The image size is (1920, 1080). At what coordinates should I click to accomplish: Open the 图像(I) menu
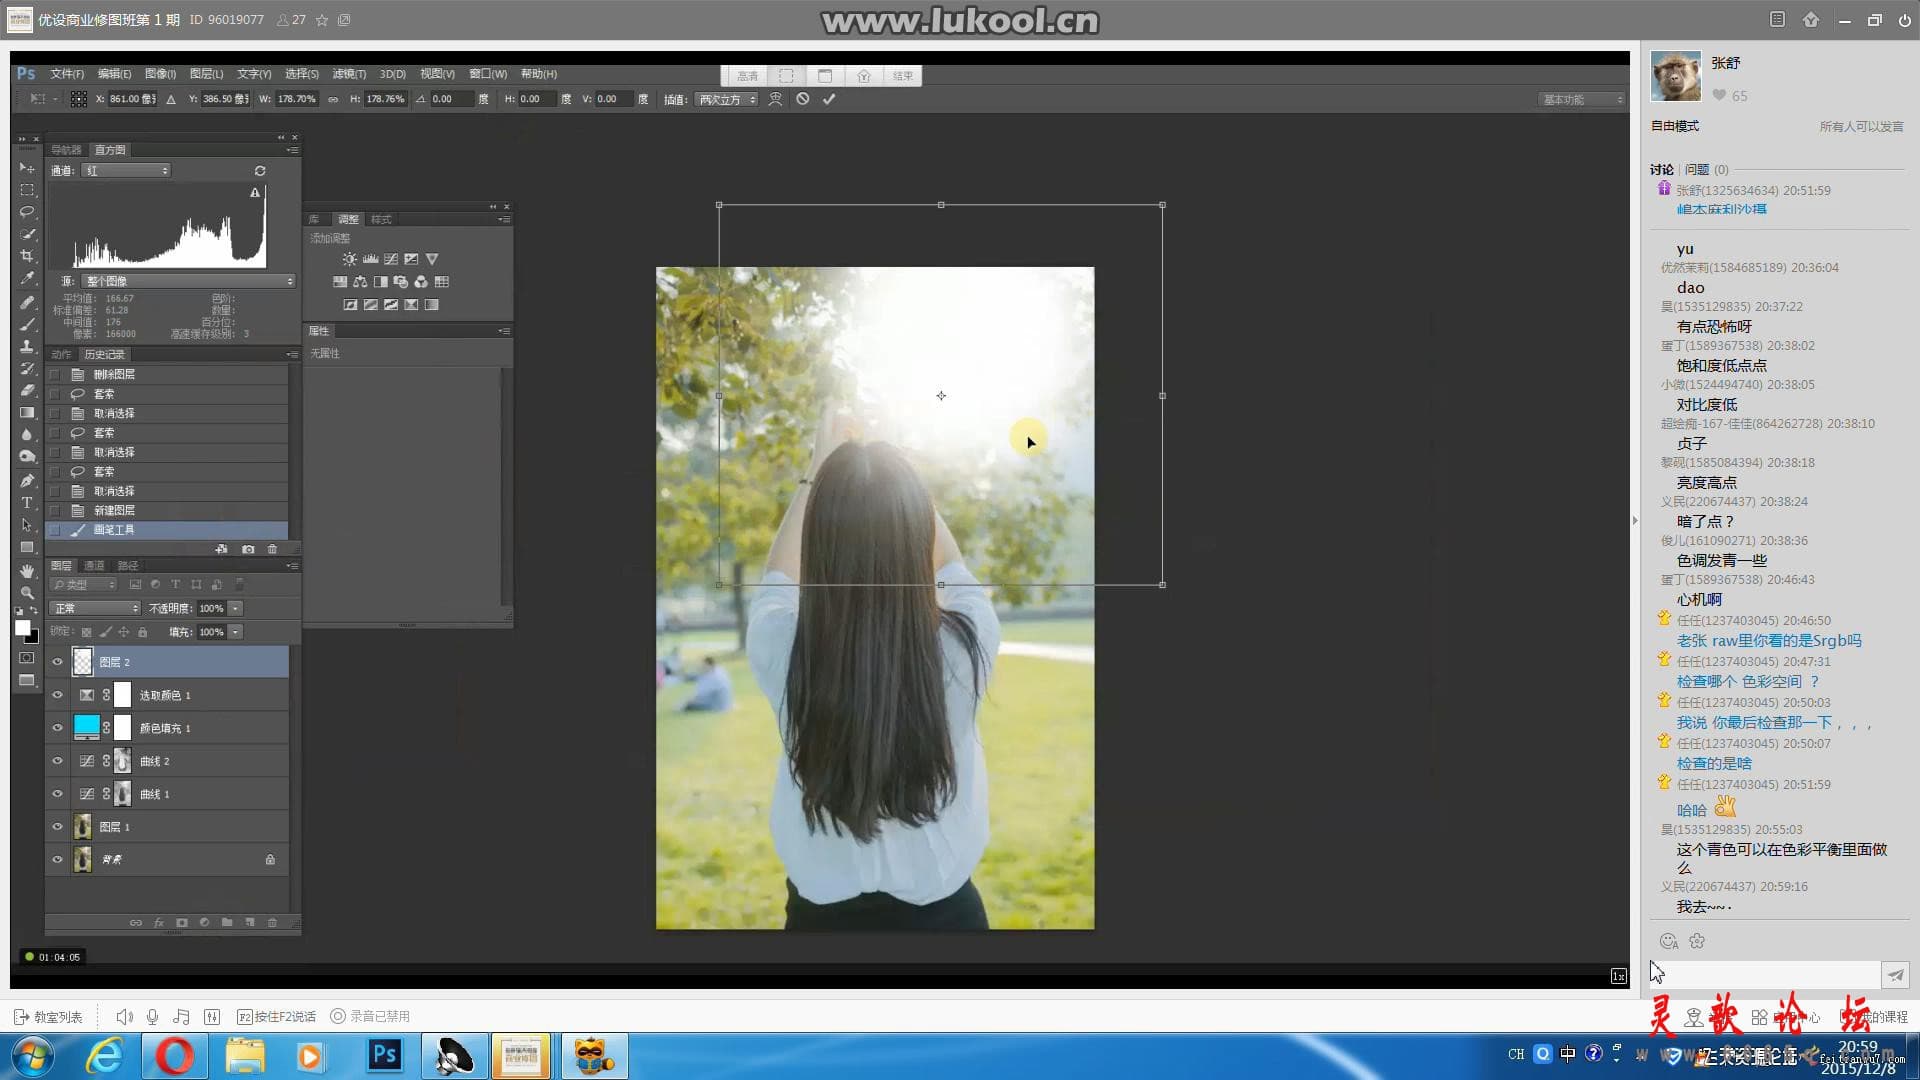[160, 74]
